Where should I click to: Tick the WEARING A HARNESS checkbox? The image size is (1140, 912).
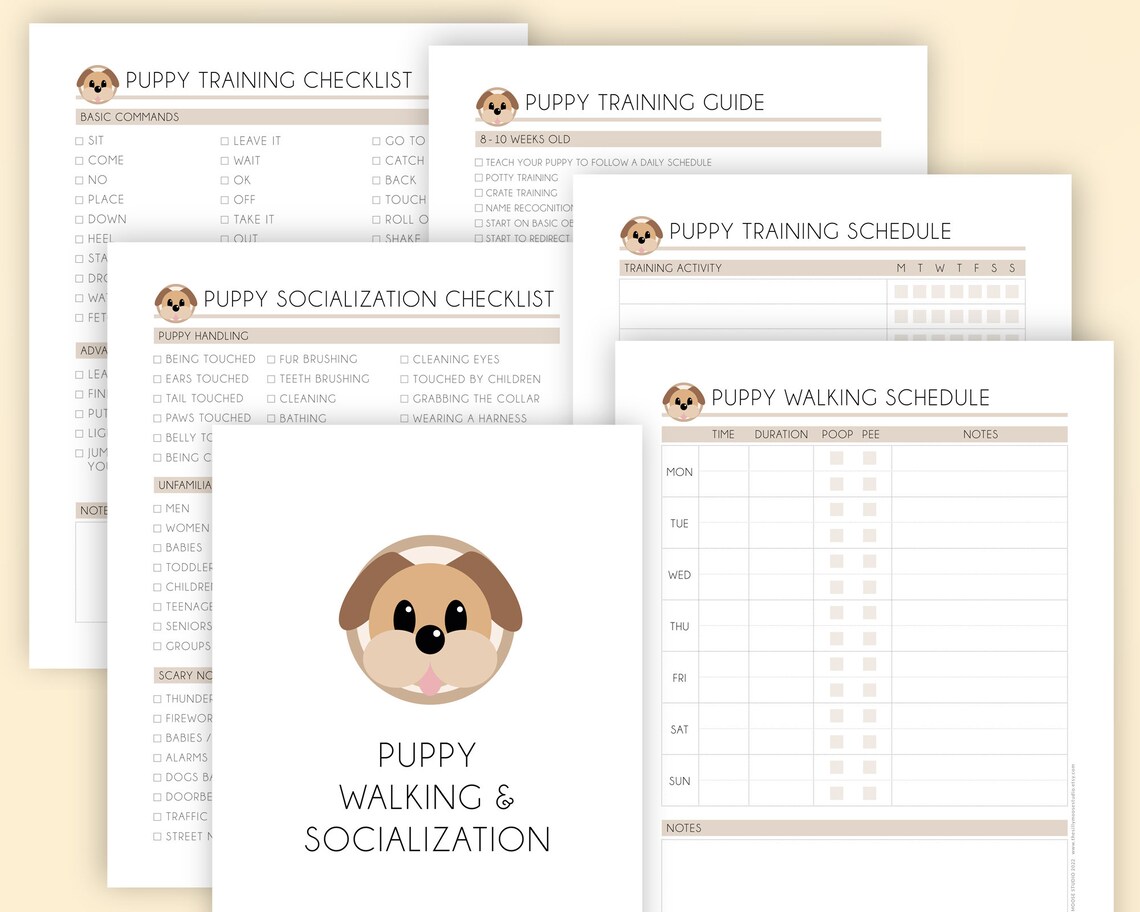(406, 418)
